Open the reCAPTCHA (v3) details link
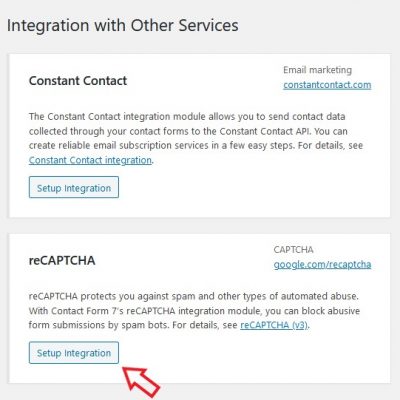Viewport: 400px width, 400px height. (274, 325)
